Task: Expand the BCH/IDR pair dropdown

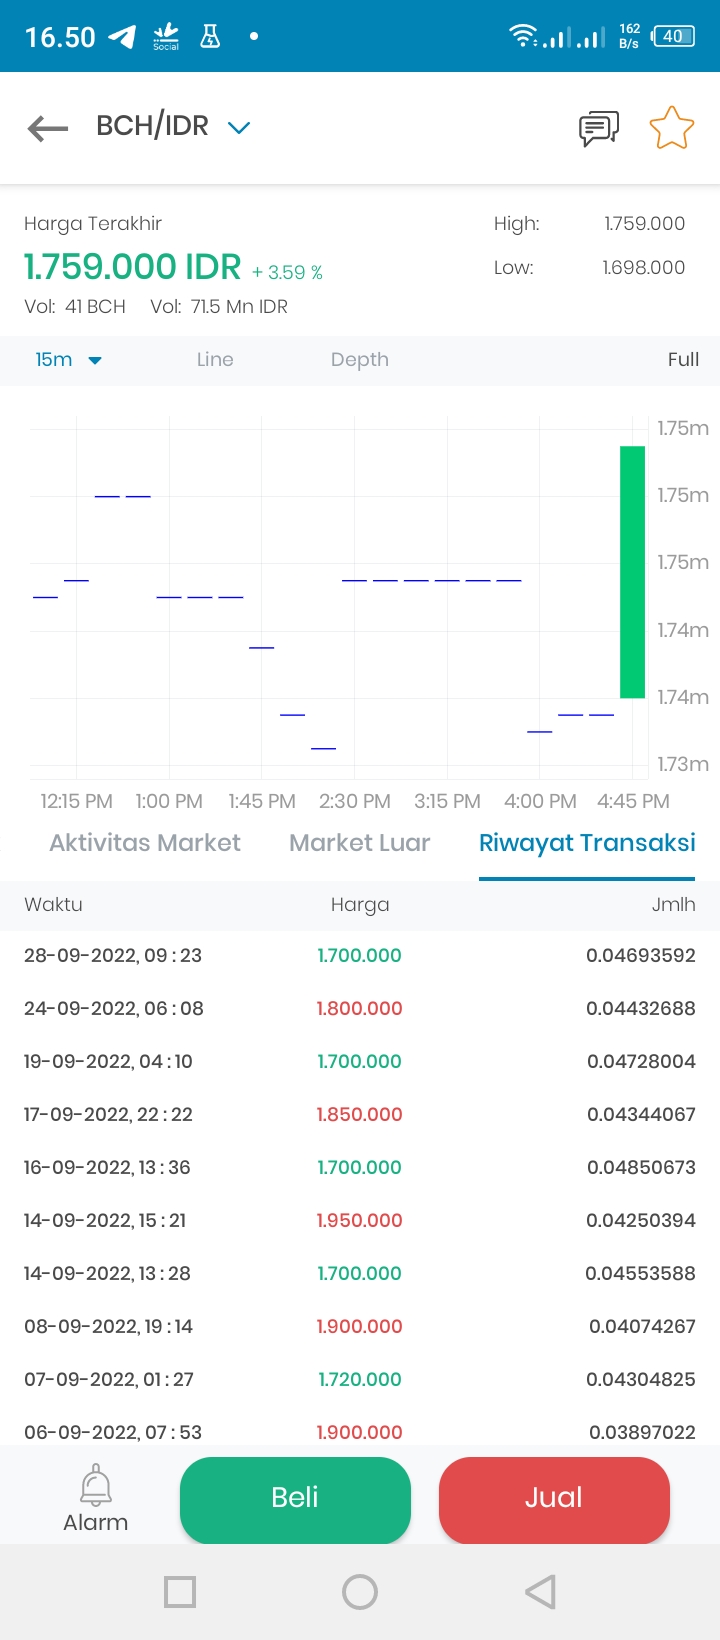Action: tap(238, 127)
